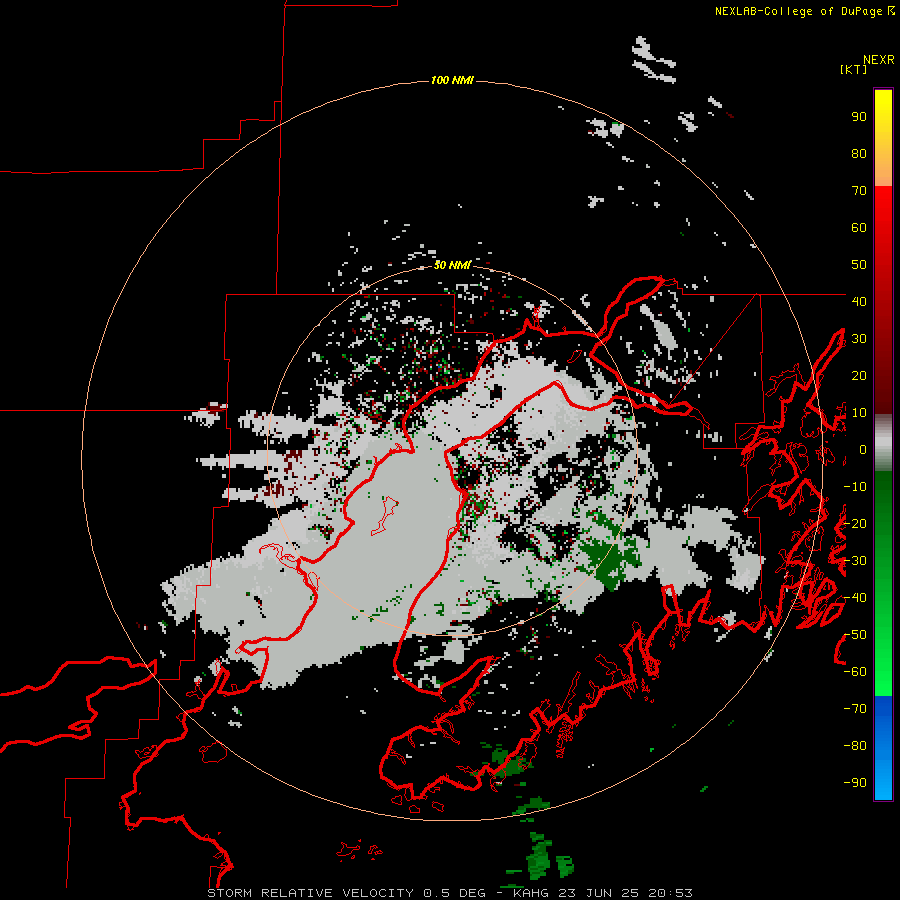Click the KAHG radar site identifier
The image size is (900, 900).
pyautogui.click(x=532, y=893)
